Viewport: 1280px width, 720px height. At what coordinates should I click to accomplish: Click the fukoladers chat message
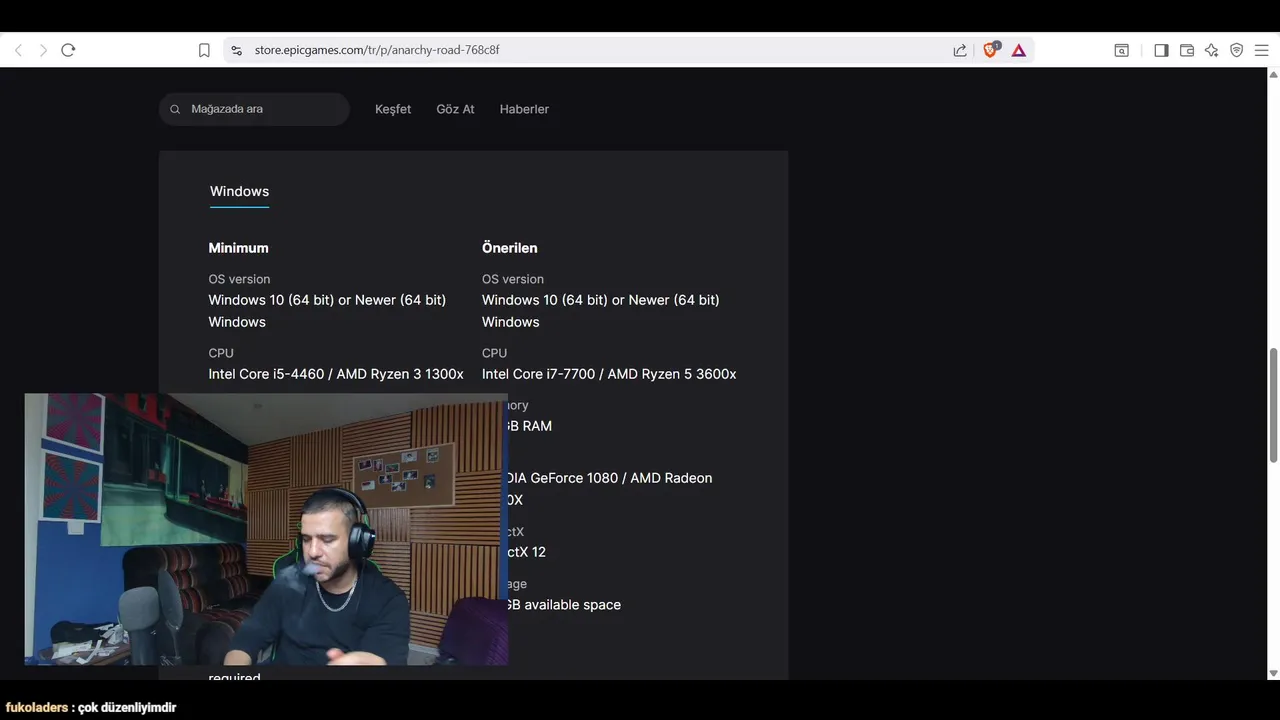coord(91,707)
